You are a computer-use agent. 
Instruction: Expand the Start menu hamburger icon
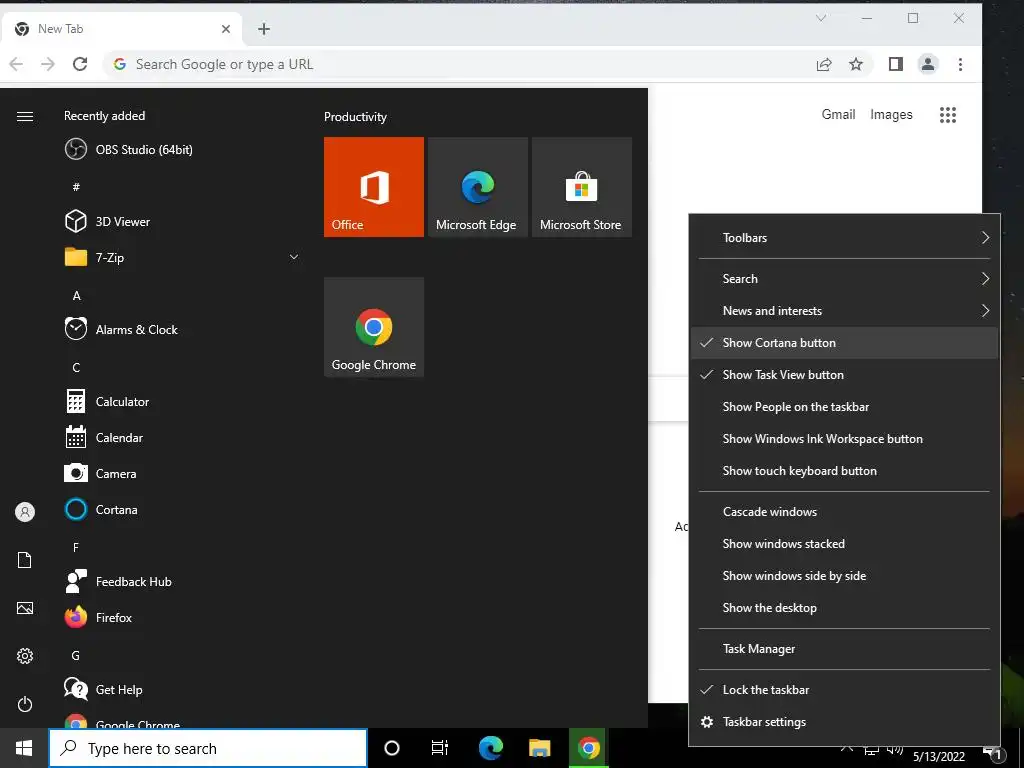click(25, 116)
